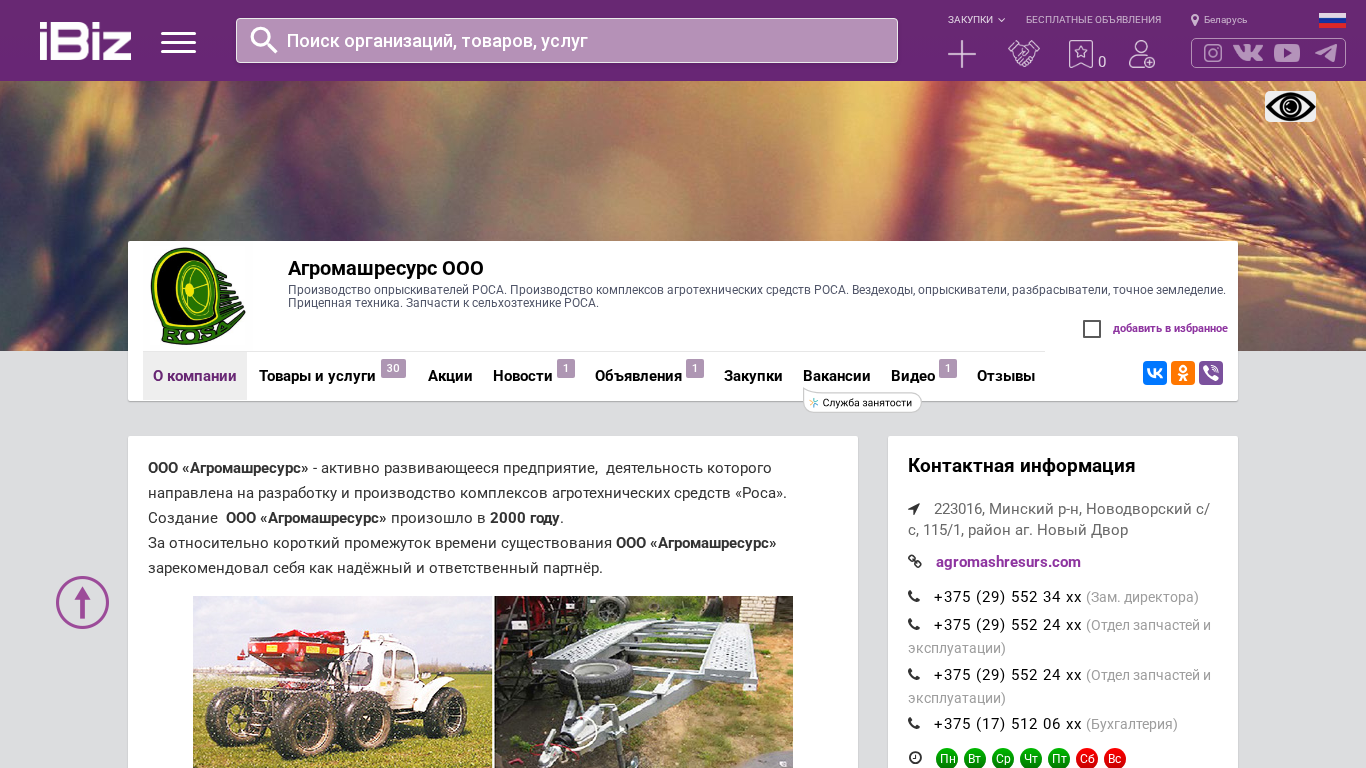
Task: Share on Odnoklassniki icon
Action: (x=1183, y=373)
